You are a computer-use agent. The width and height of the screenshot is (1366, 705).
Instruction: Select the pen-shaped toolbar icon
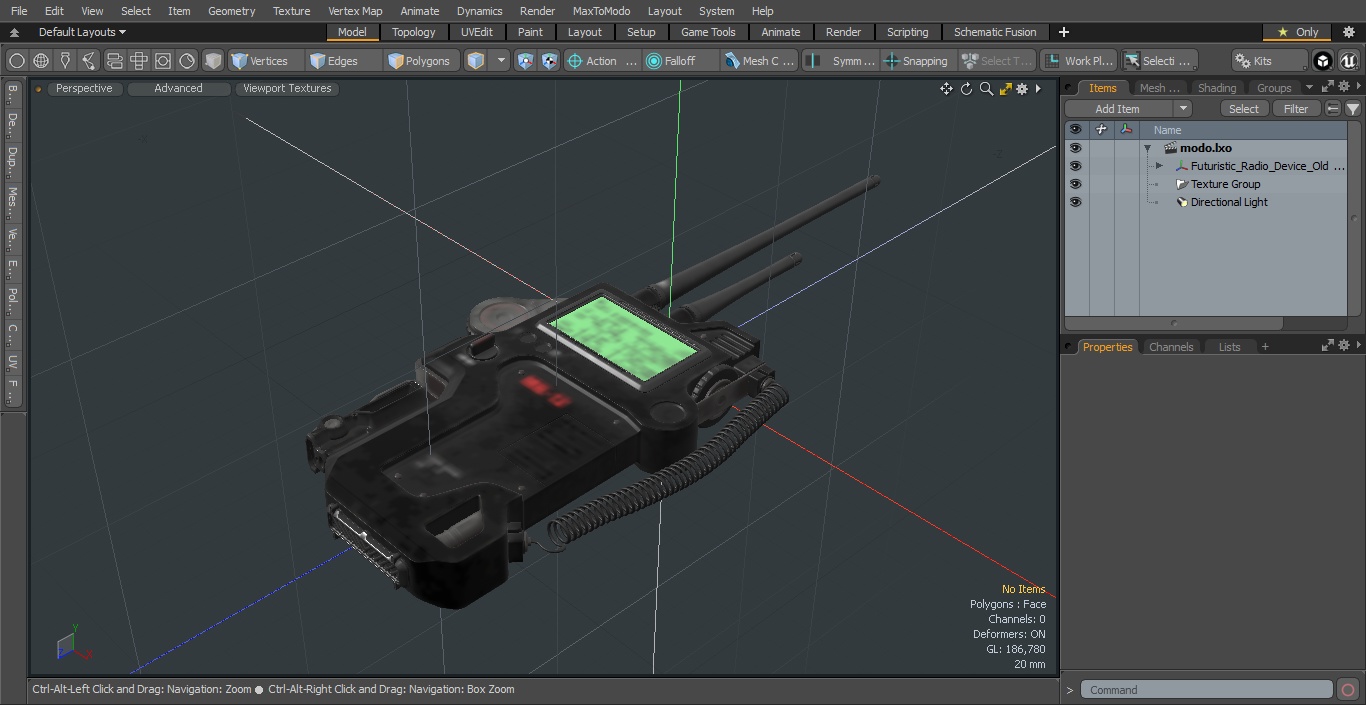(x=65, y=61)
